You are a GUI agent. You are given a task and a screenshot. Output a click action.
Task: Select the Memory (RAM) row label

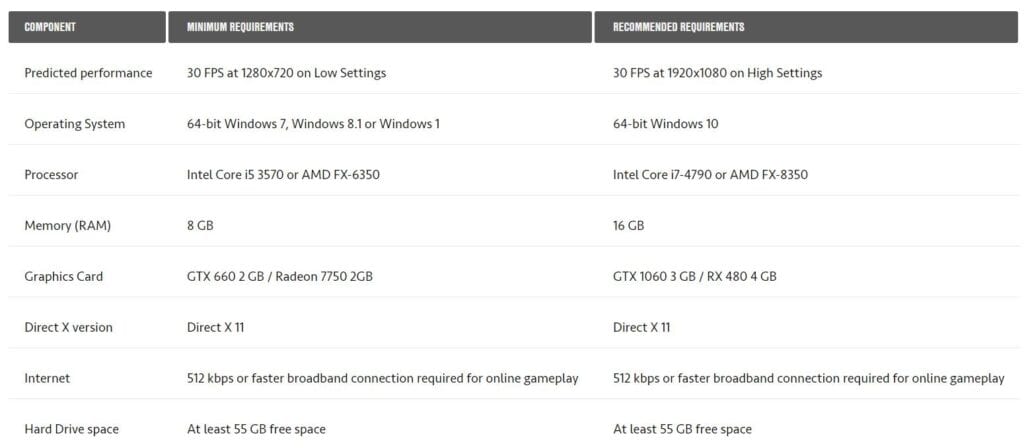pyautogui.click(x=67, y=226)
